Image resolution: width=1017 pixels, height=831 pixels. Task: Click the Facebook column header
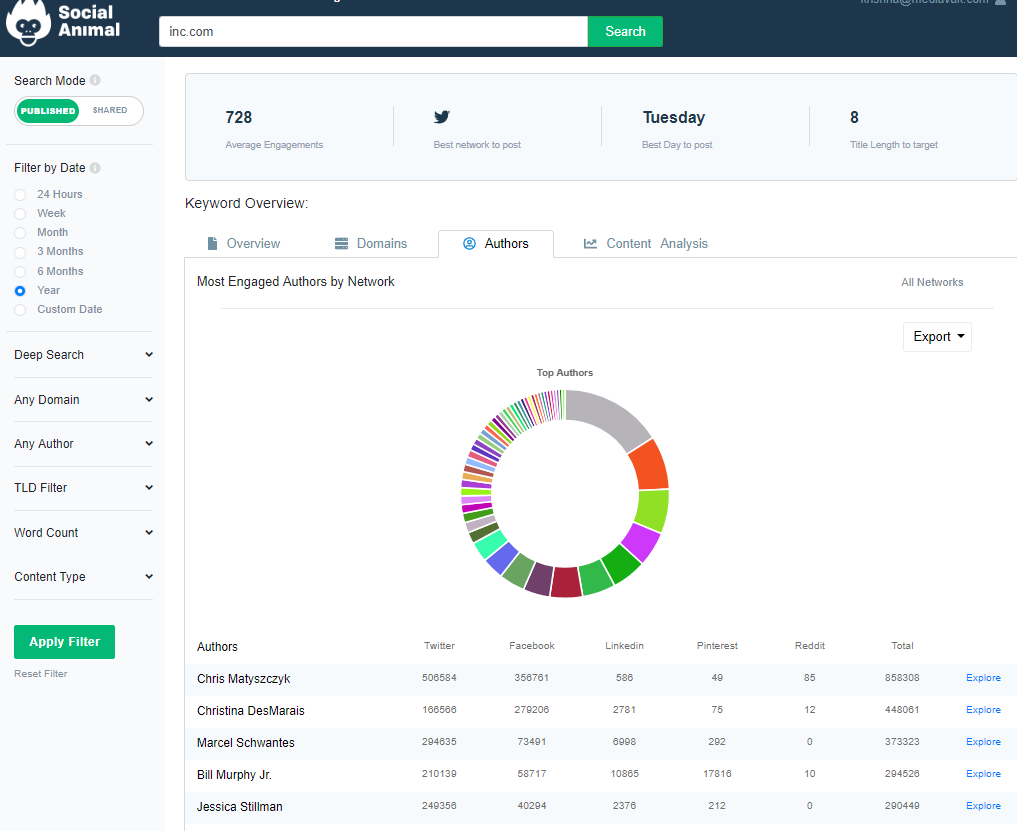(x=532, y=645)
